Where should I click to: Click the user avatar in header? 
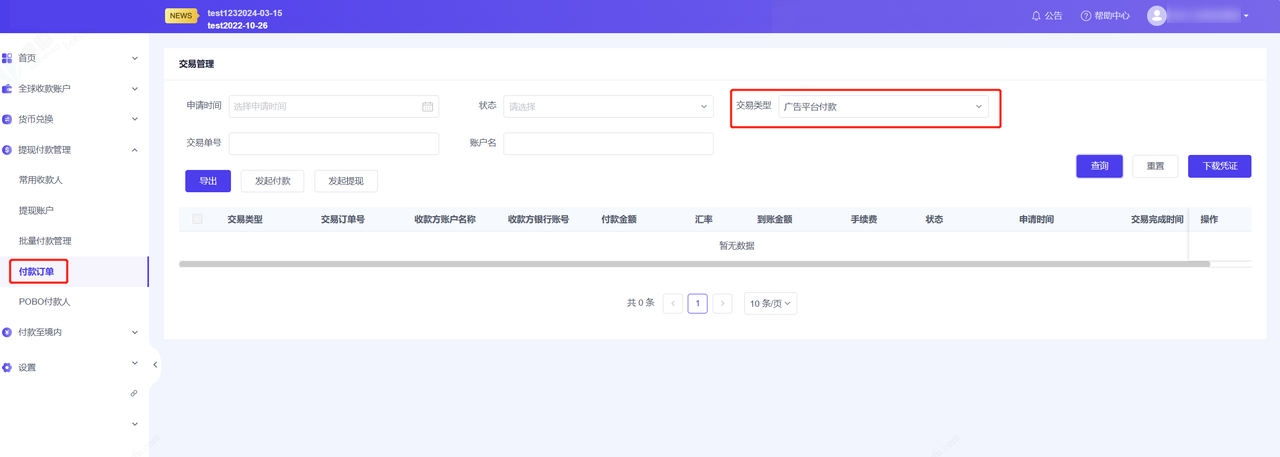[x=1157, y=16]
